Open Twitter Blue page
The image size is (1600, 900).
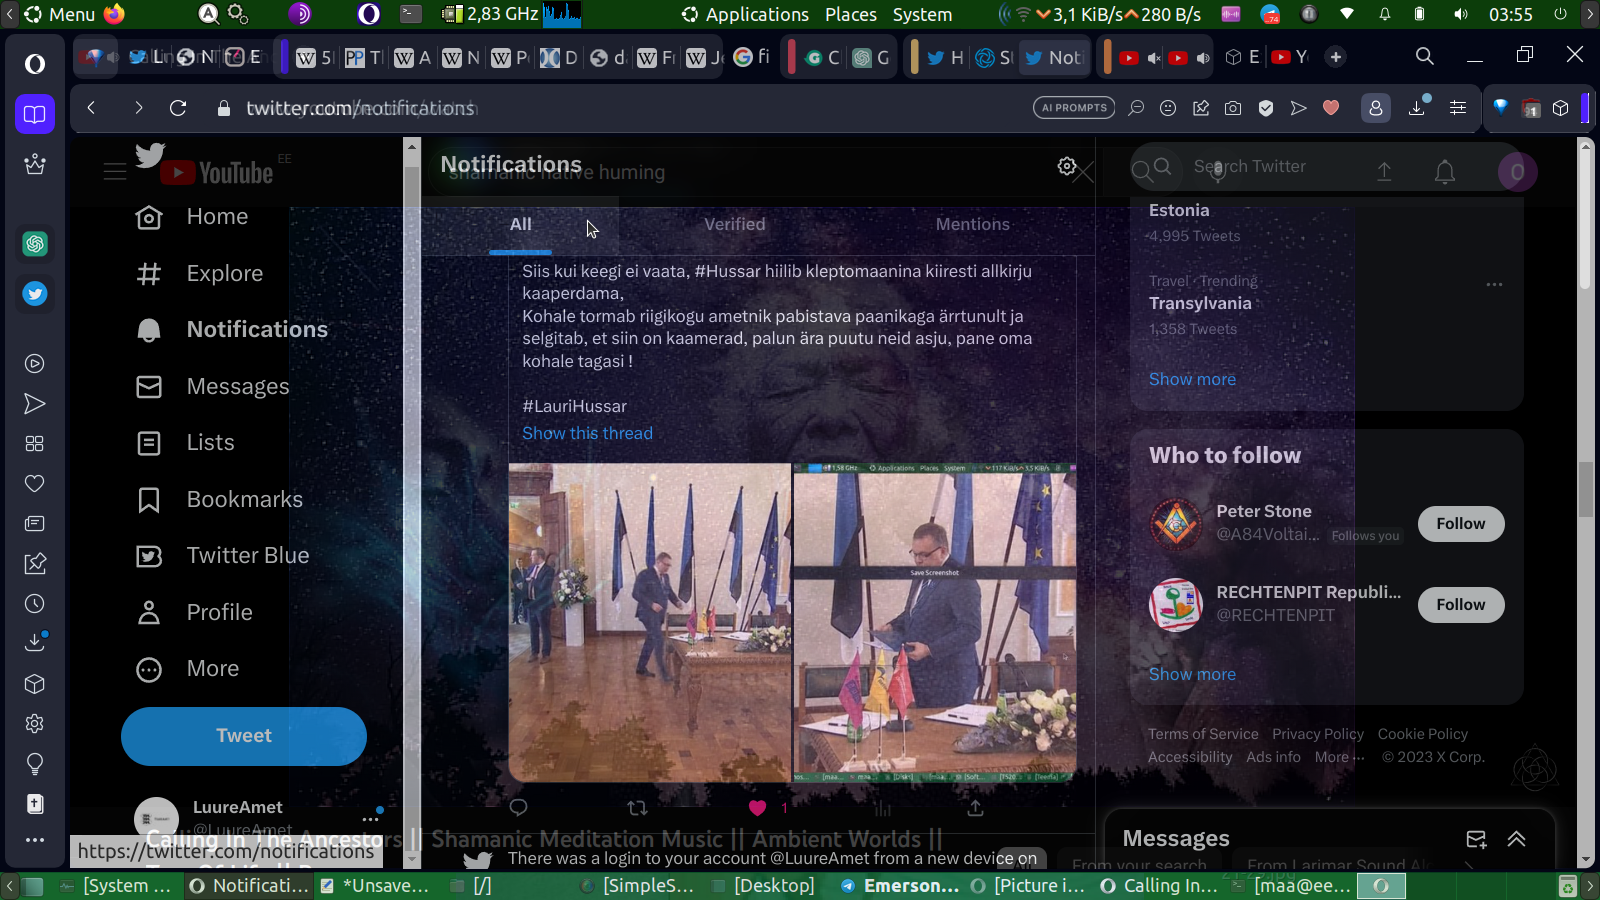pos(223,556)
